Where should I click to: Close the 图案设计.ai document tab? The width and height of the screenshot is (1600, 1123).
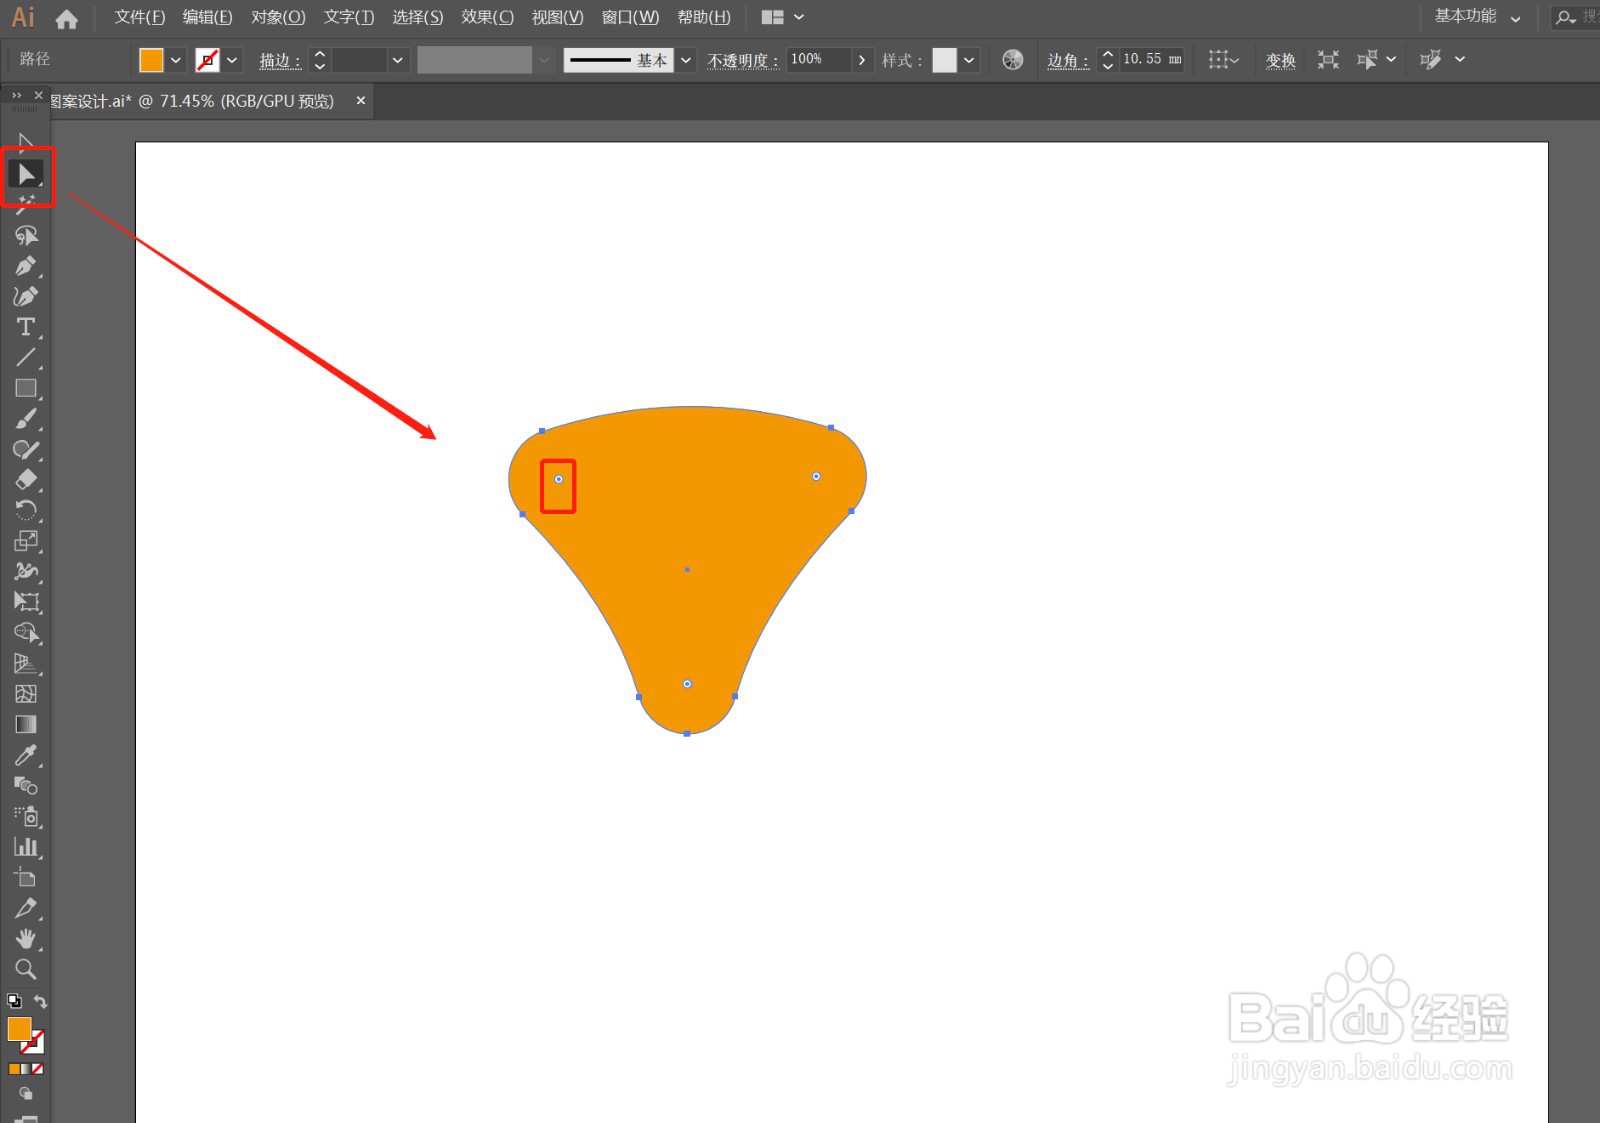click(361, 100)
